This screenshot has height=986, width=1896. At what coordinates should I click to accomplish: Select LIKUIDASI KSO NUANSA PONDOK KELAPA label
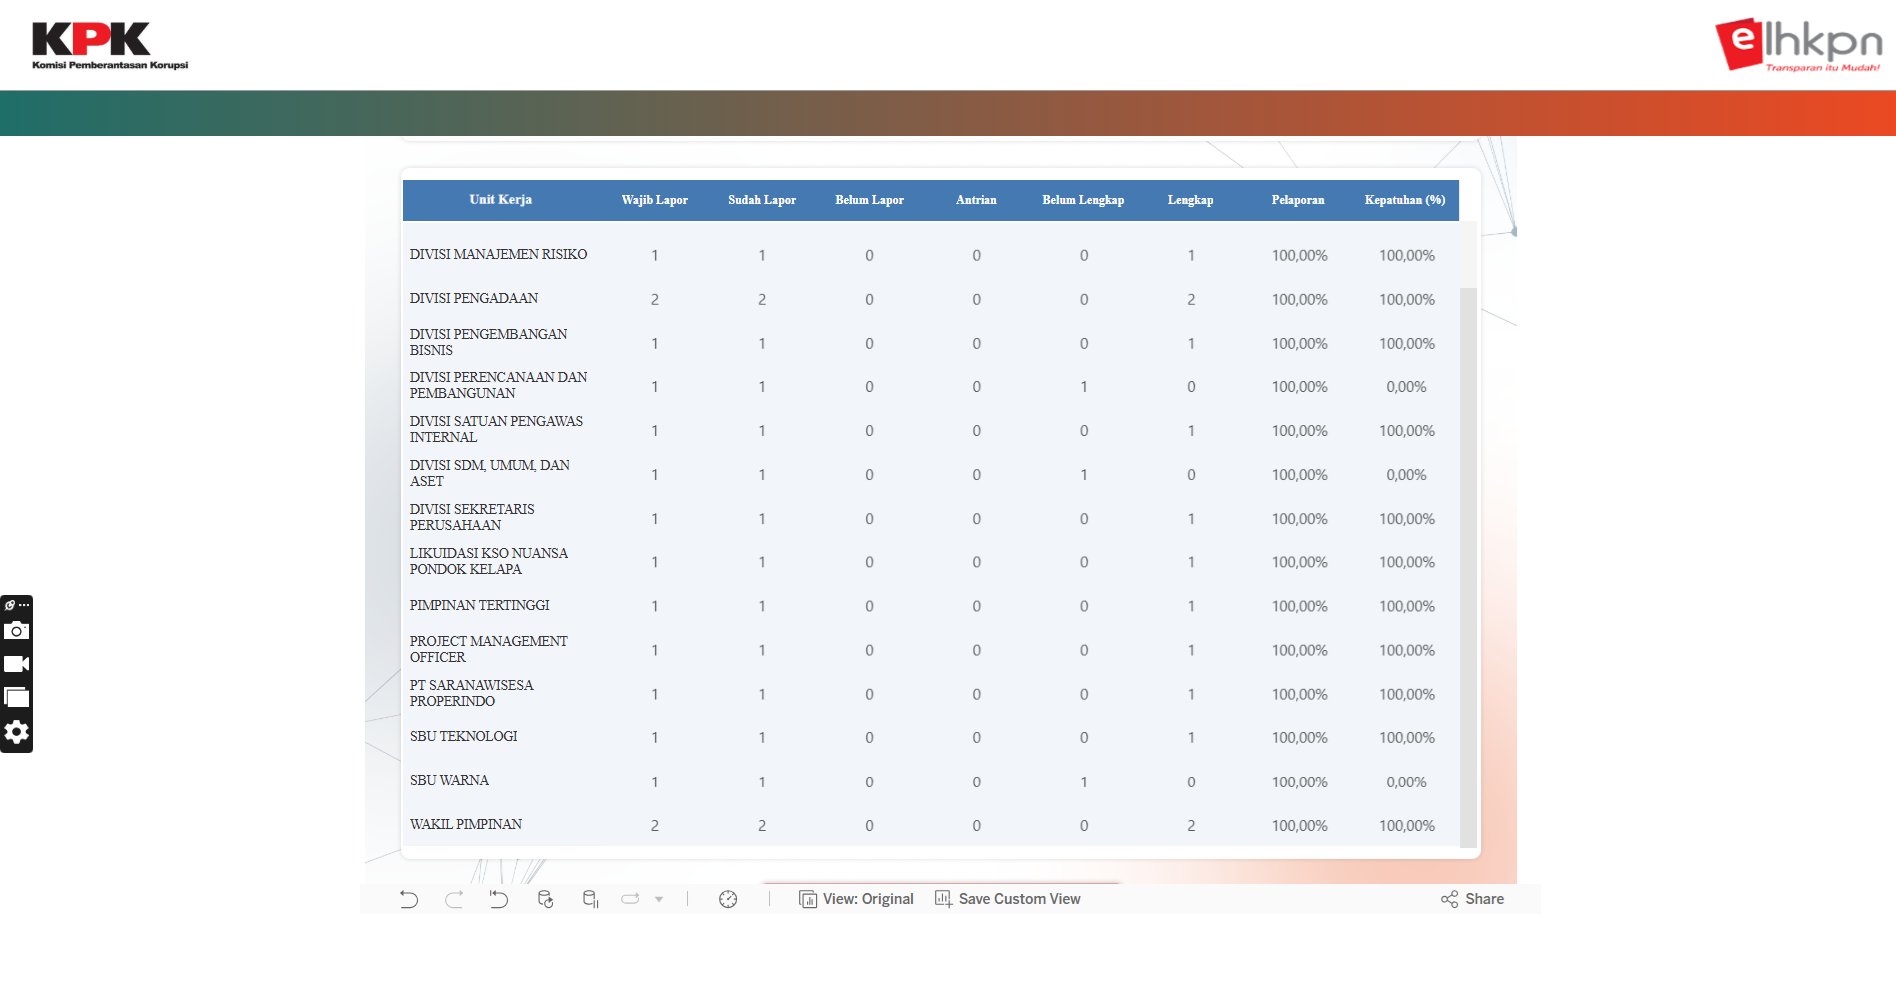[489, 561]
